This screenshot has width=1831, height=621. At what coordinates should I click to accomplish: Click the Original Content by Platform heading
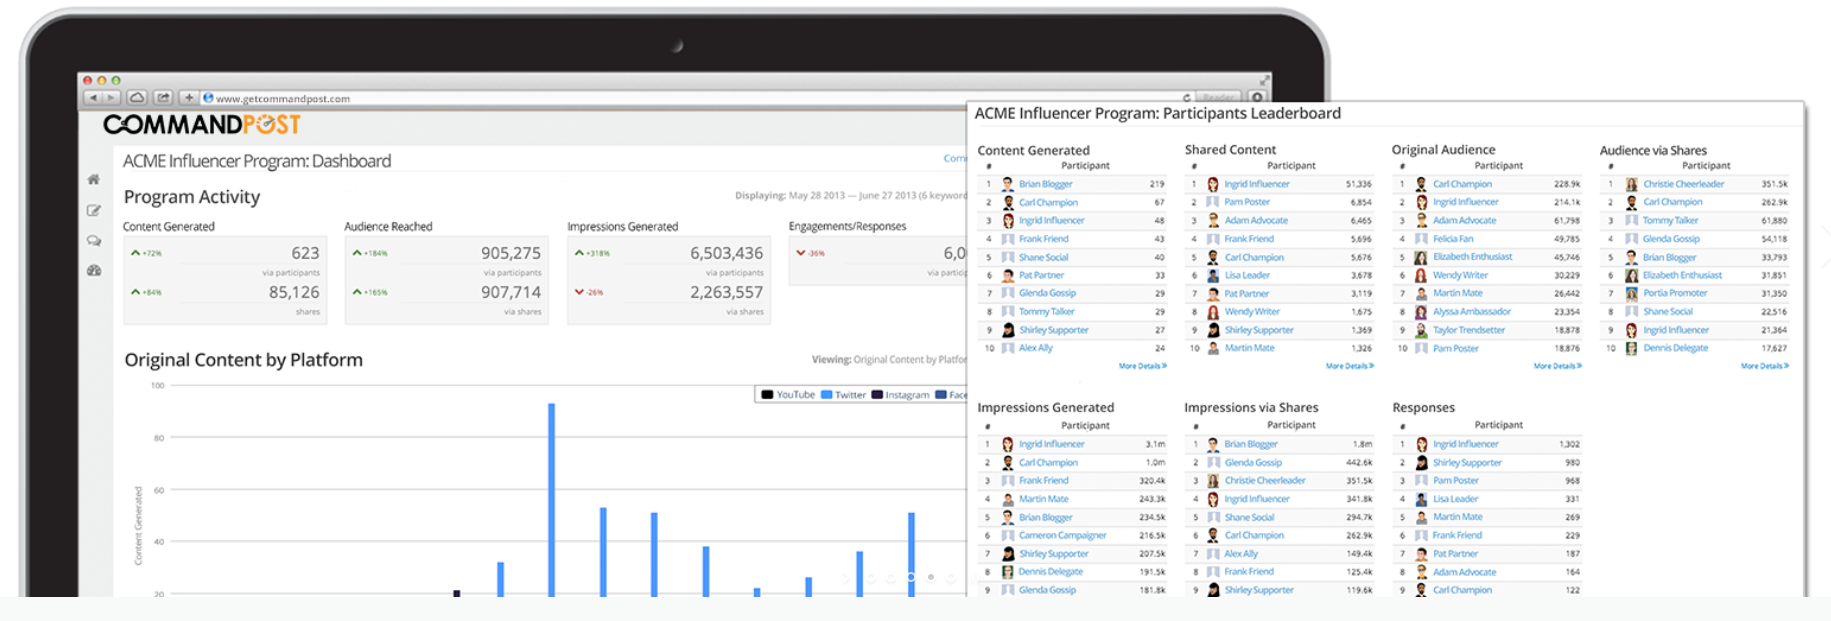tap(243, 360)
